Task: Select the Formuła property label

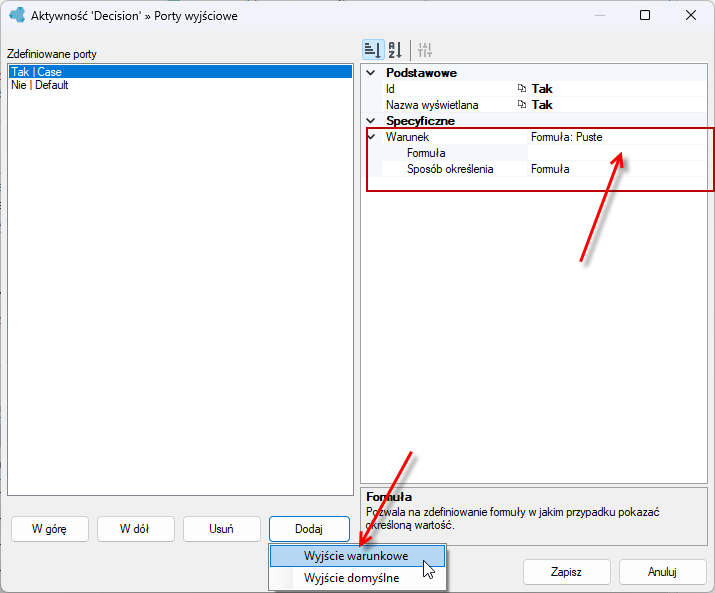Action: (426, 153)
